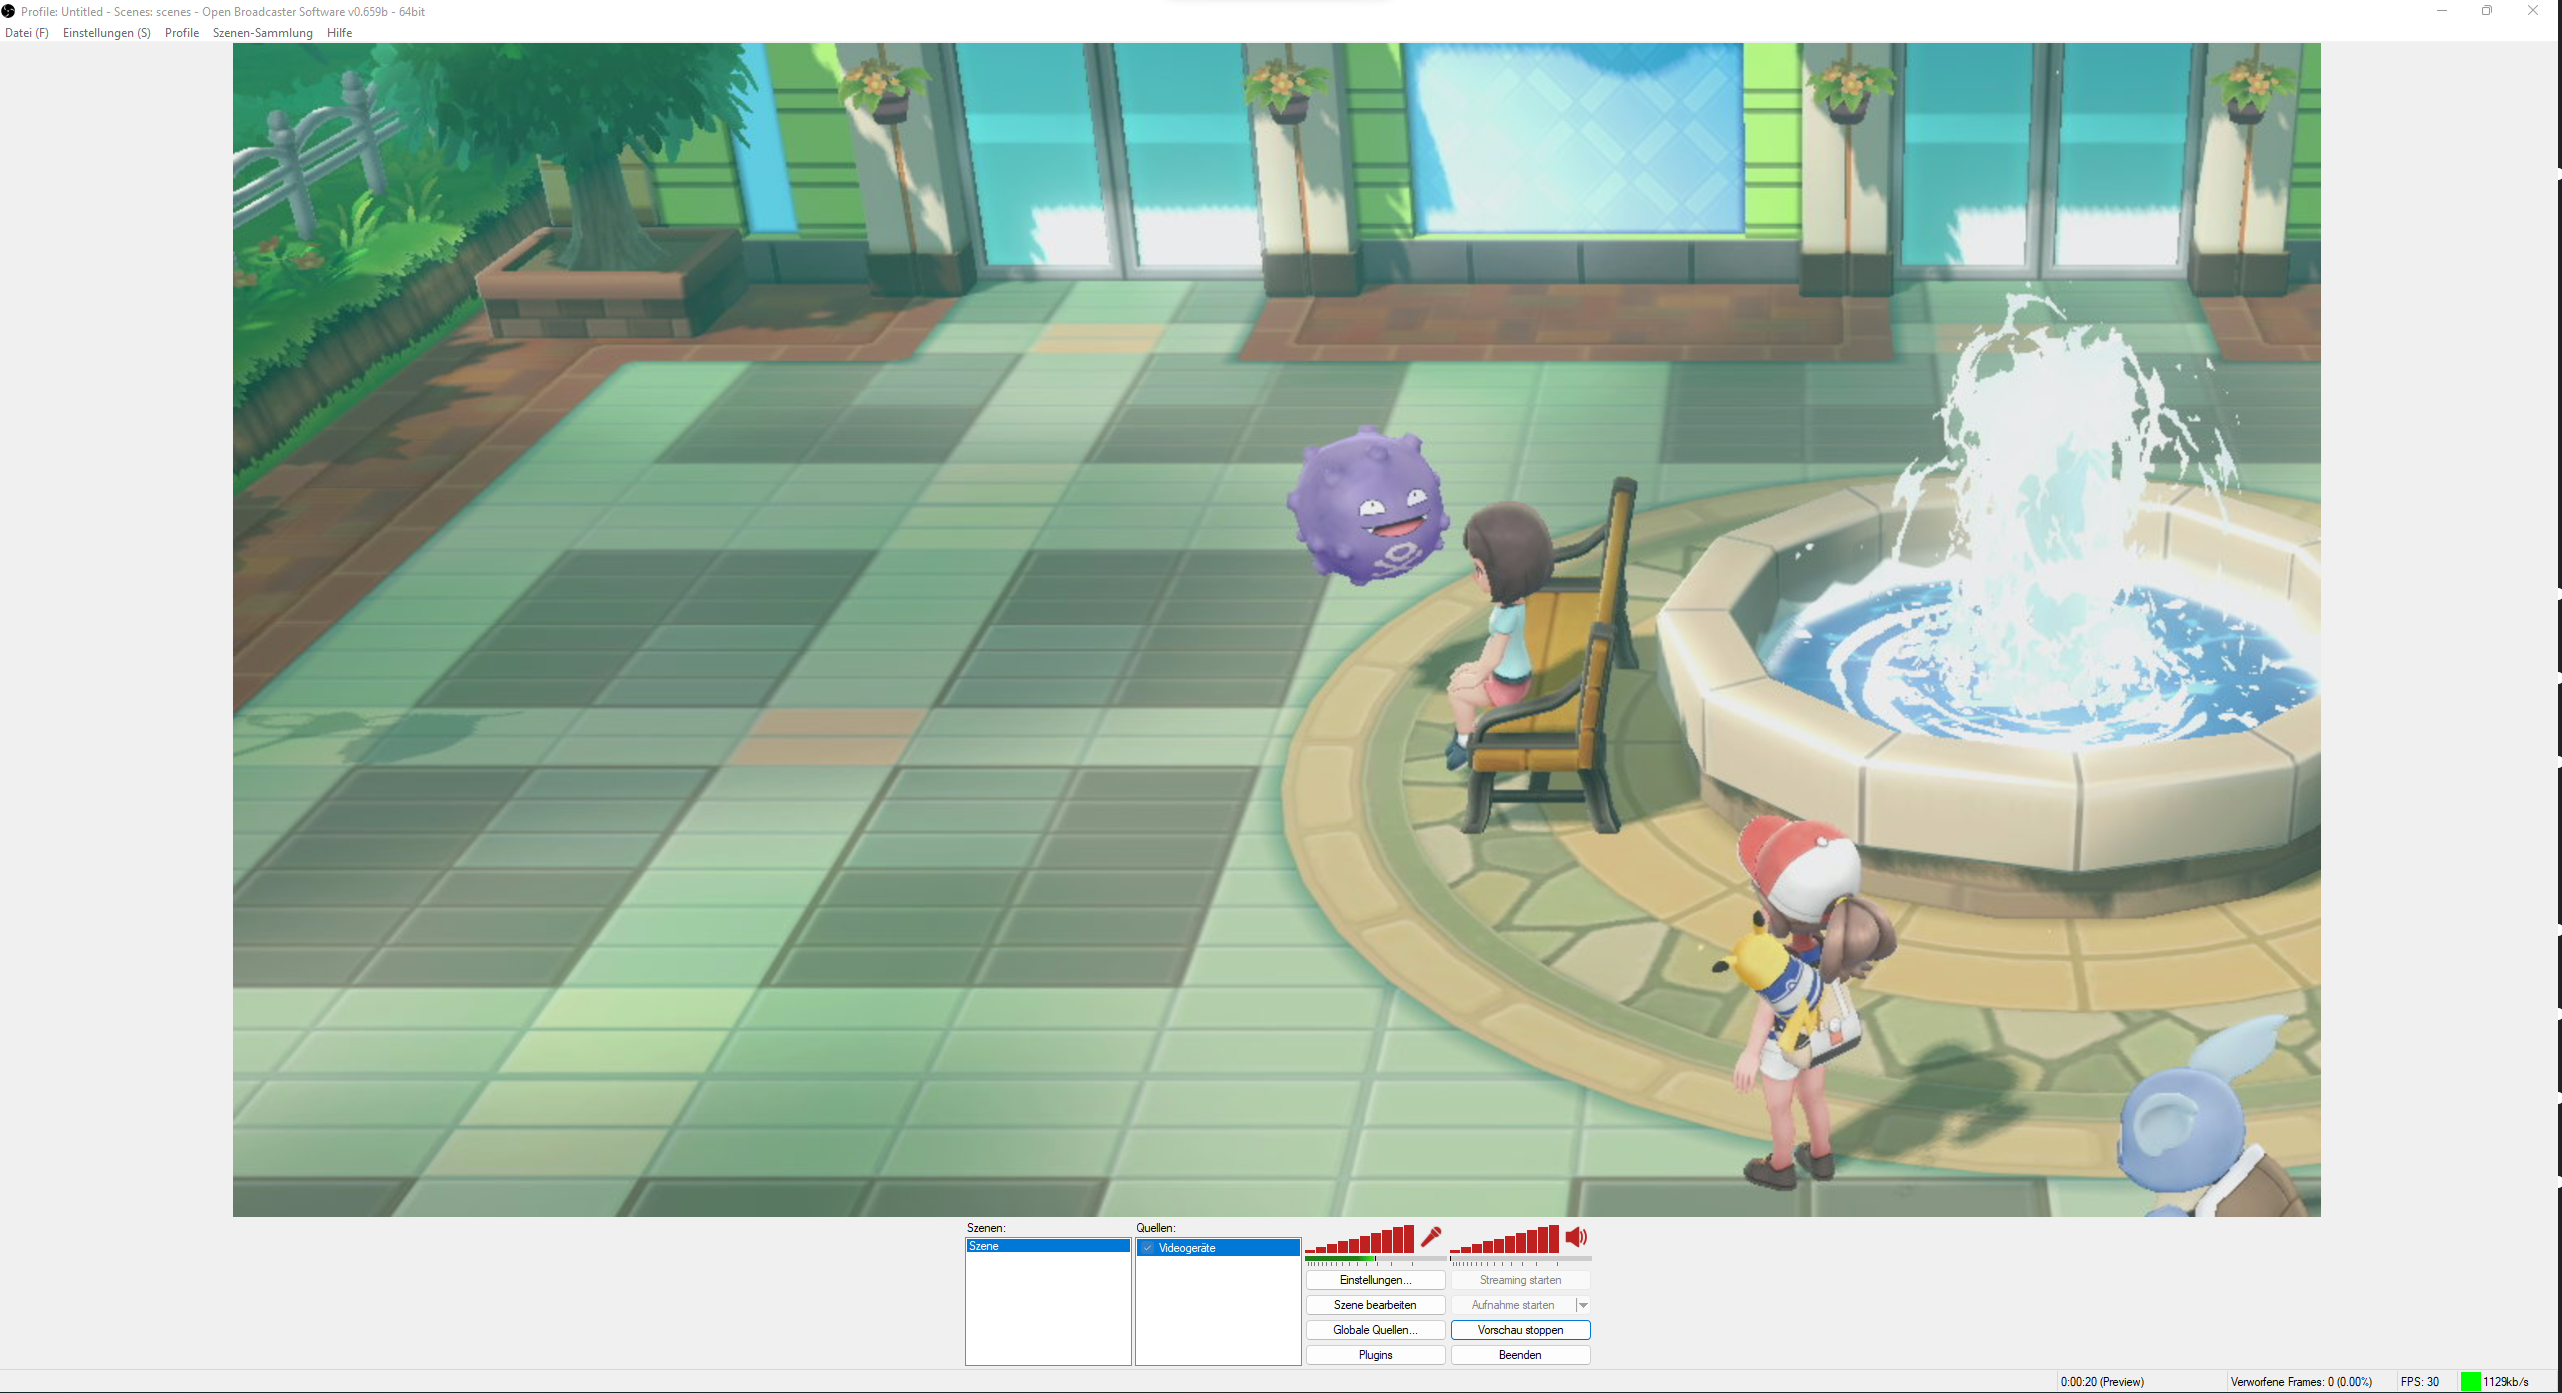This screenshot has height=1393, width=2562.
Task: Click the game preview video area
Action: tap(1276, 630)
